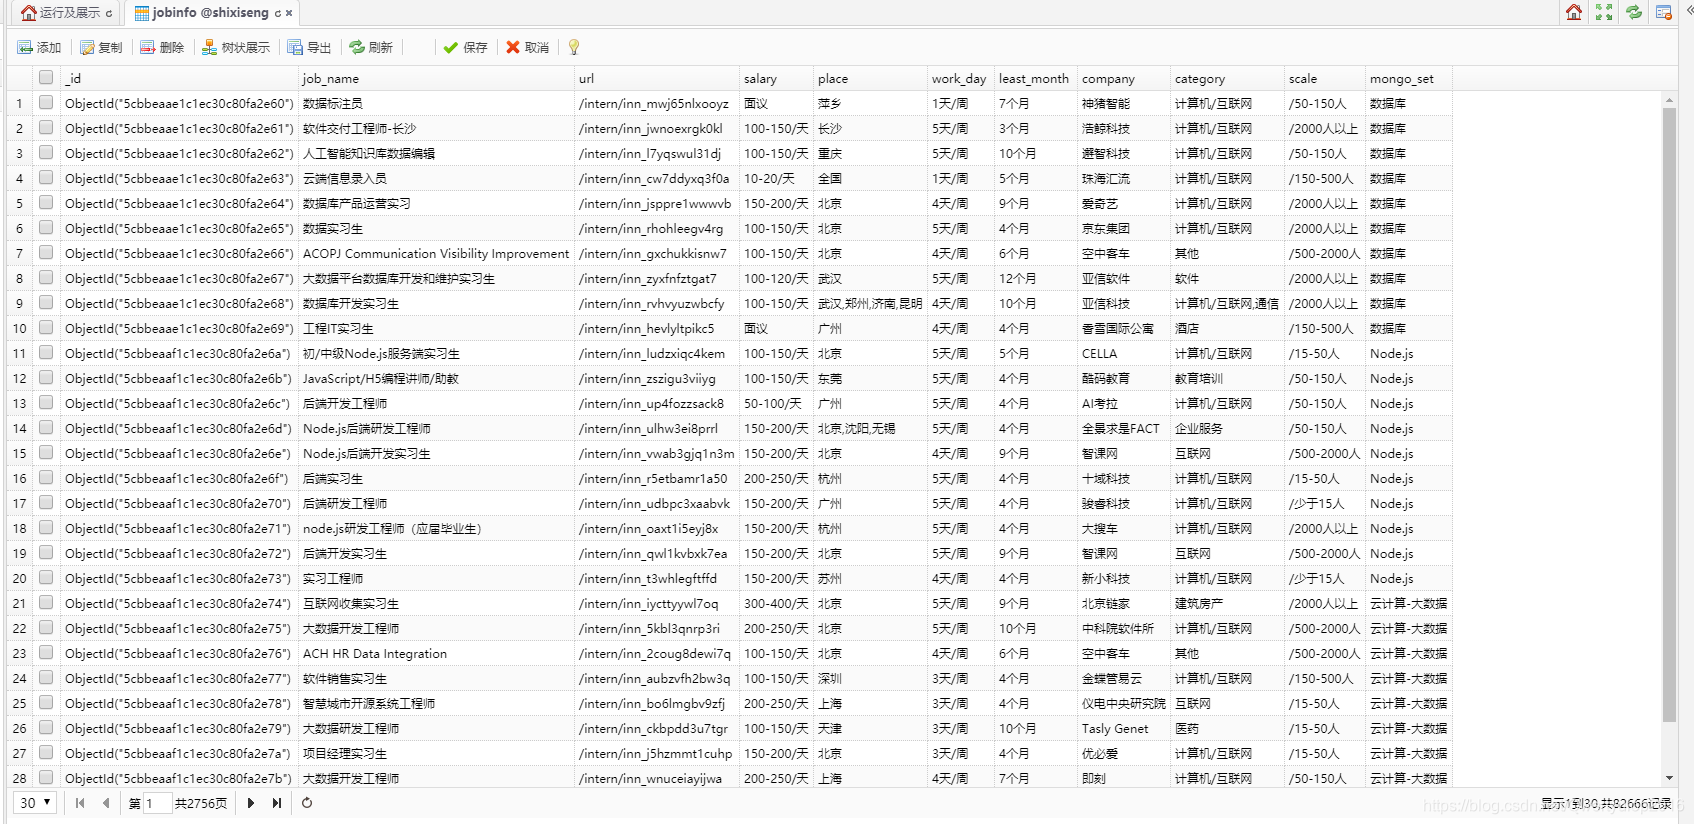The image size is (1694, 824).
Task: Click the salary column header
Action: 776,78
